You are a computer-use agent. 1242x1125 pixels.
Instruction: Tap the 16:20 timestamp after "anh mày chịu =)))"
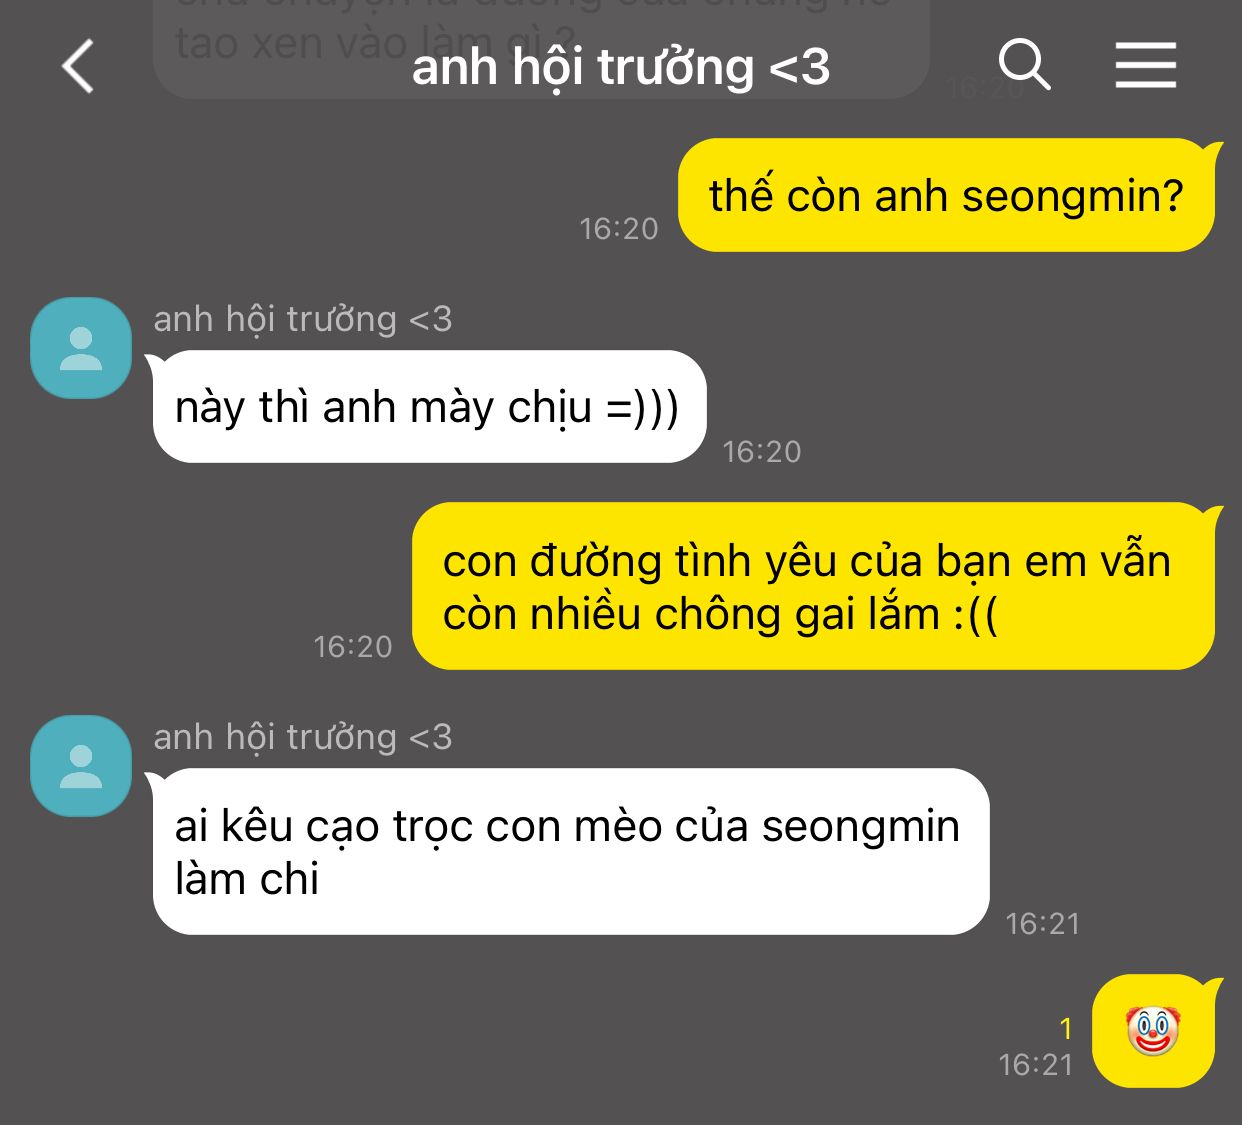click(762, 452)
